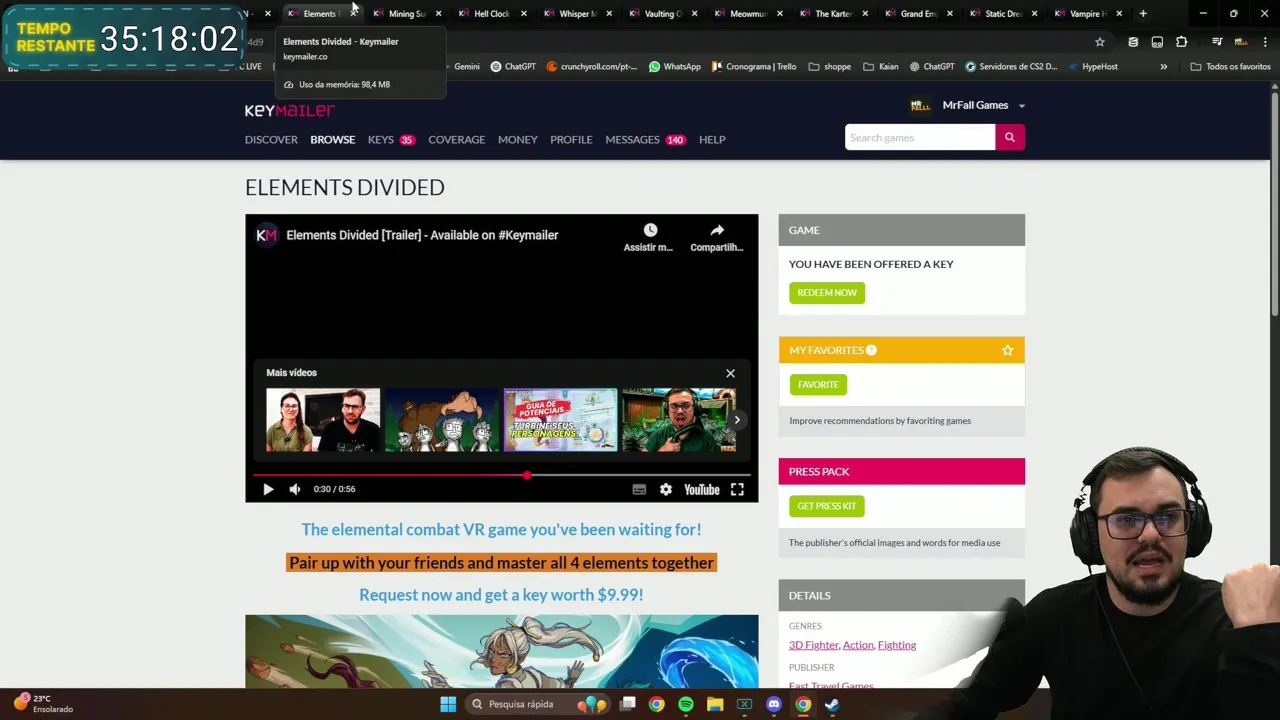This screenshot has height=720, width=1280.
Task: Click the Redeem Now button
Action: tap(827, 293)
